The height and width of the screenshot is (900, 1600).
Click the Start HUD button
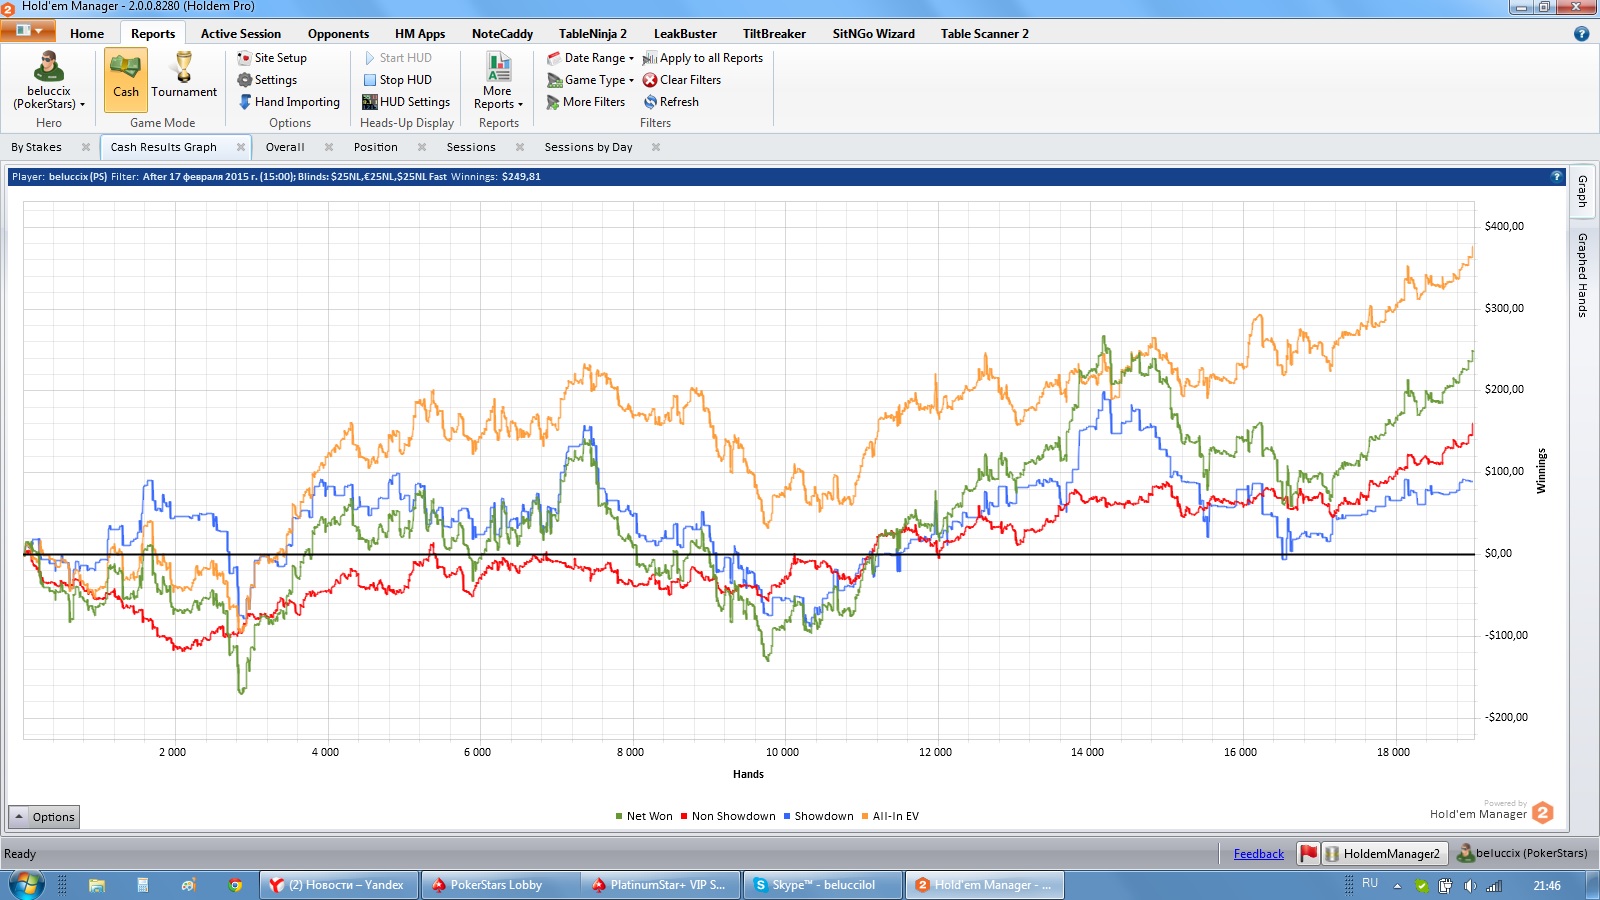[x=397, y=58]
